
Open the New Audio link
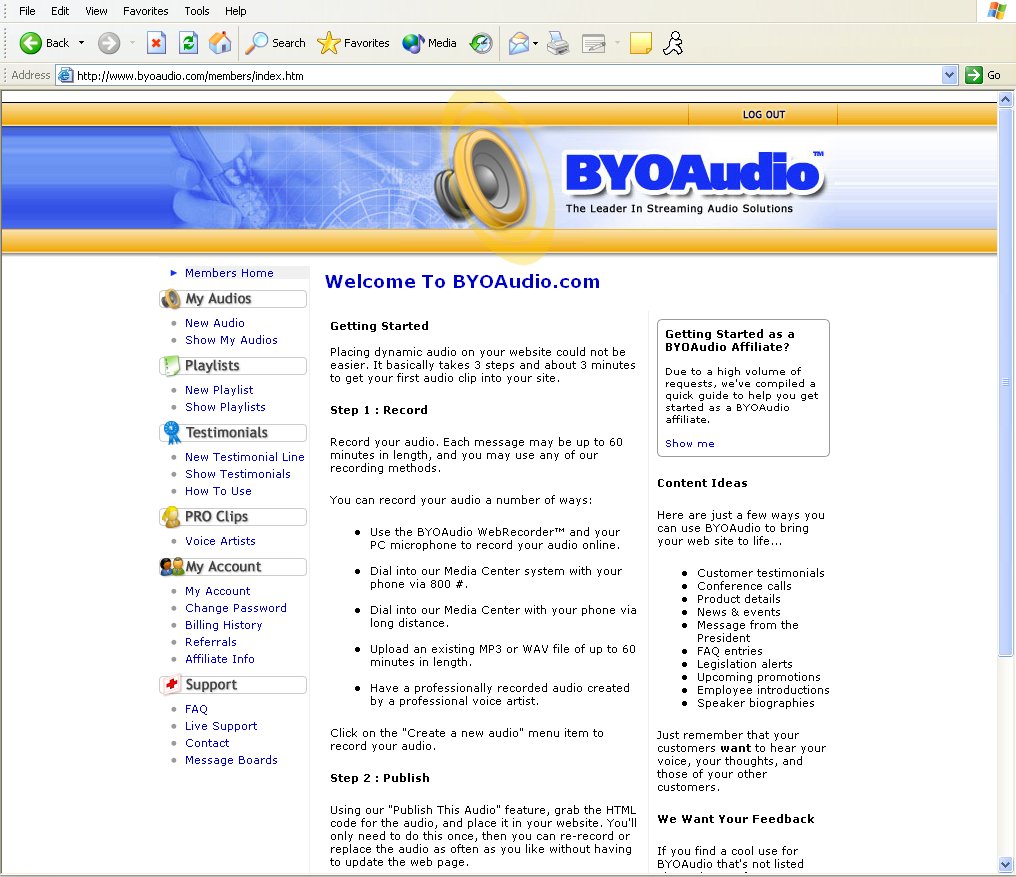pyautogui.click(x=214, y=323)
